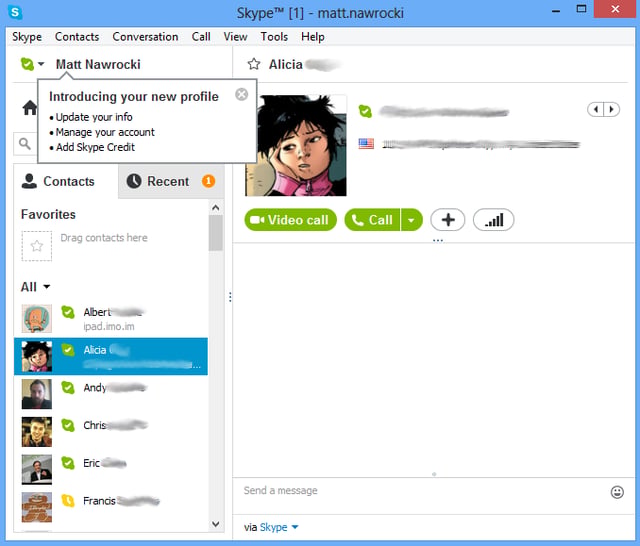Open the emoticon smiley picker
The width and height of the screenshot is (640, 546).
click(x=617, y=492)
